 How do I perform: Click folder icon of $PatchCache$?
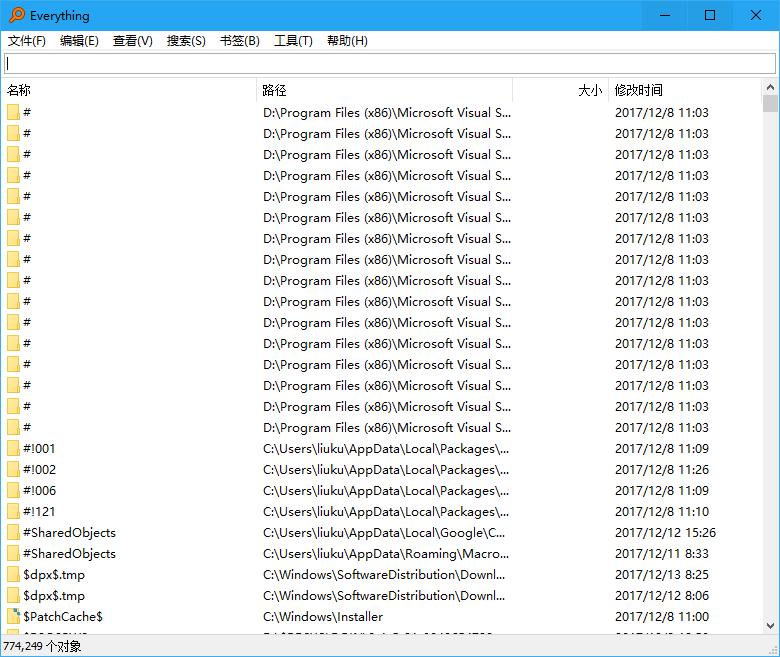13,616
